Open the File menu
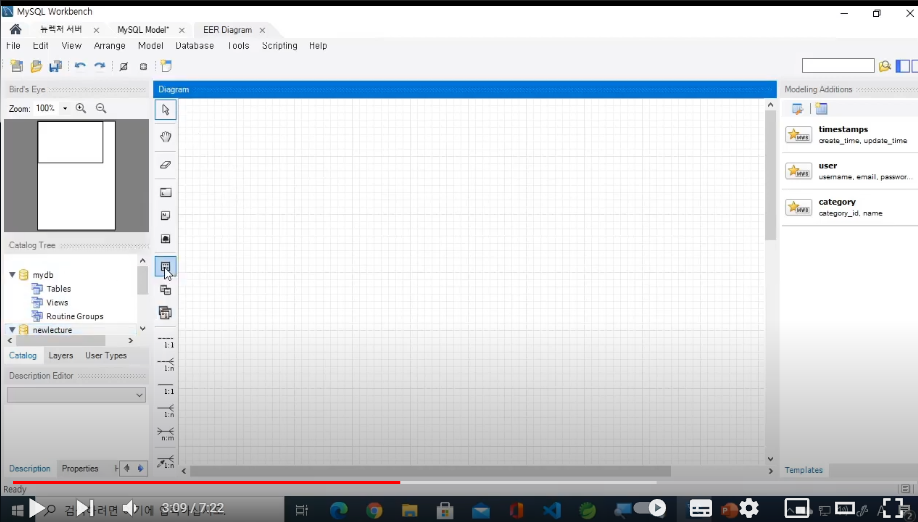 [13, 46]
